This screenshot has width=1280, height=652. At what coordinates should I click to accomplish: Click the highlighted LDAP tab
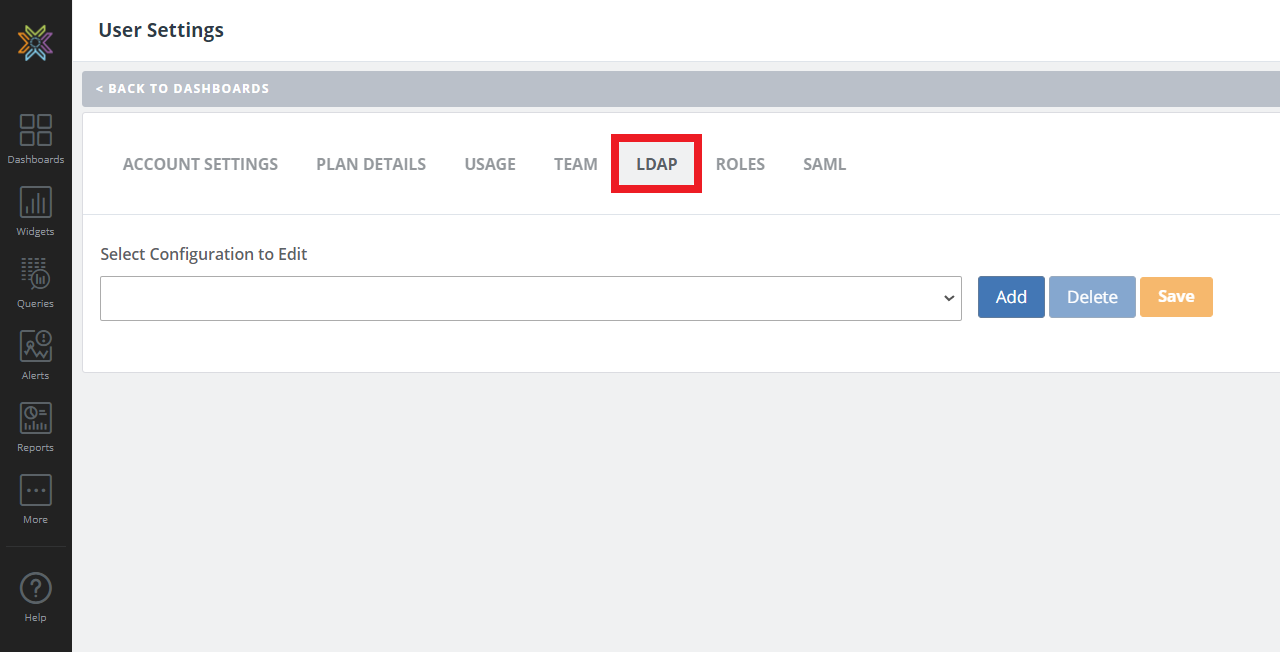point(657,164)
